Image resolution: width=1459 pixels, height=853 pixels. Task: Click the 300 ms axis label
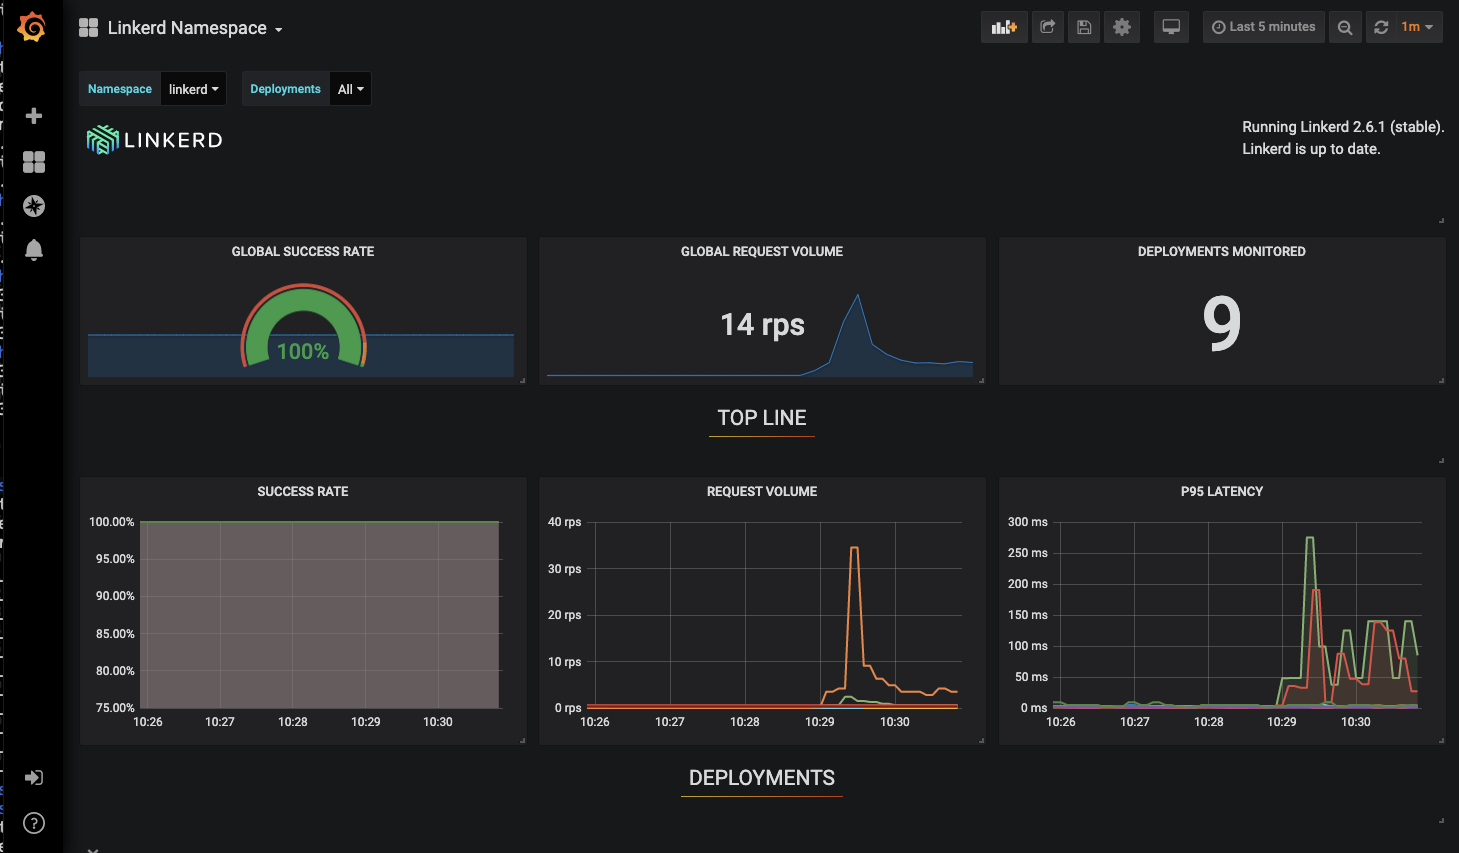pos(1028,522)
